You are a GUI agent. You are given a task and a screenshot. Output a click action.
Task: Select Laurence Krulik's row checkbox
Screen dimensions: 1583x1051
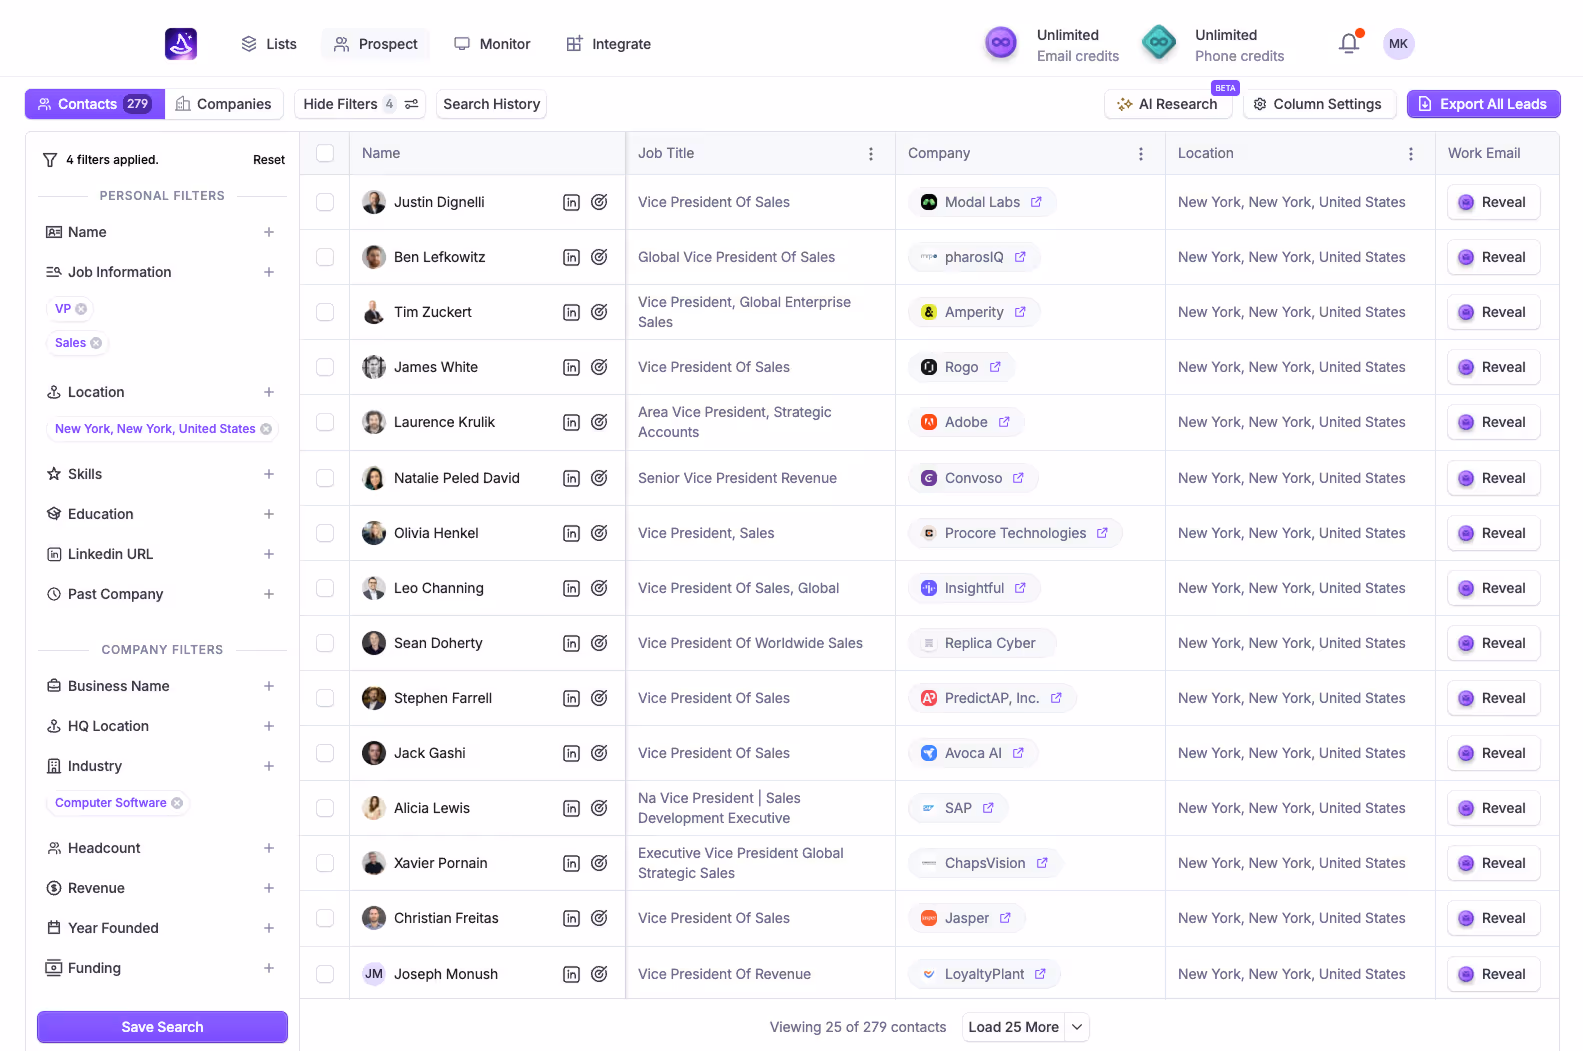click(325, 422)
